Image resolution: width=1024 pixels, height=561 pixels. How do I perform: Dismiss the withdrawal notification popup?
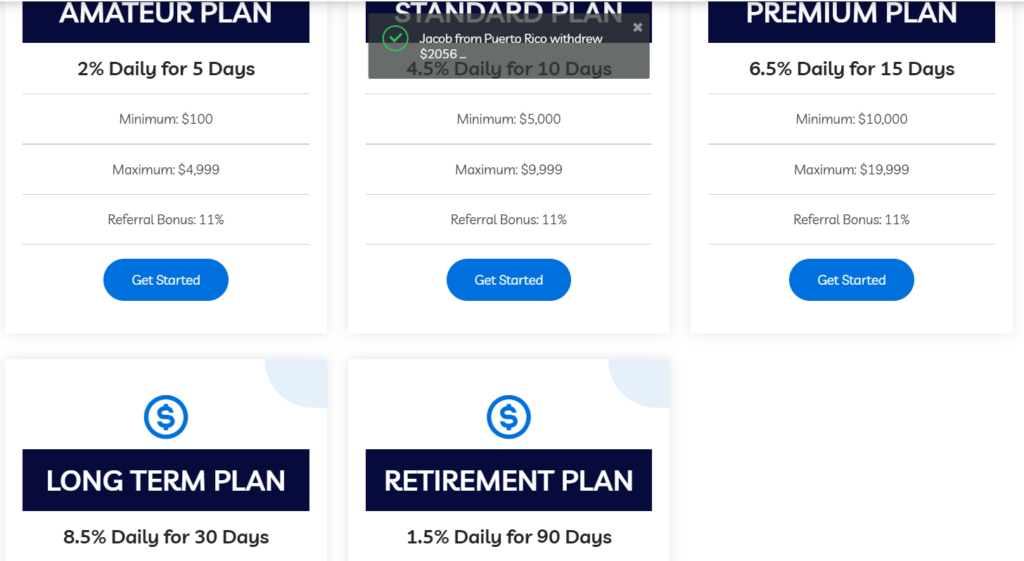[638, 27]
